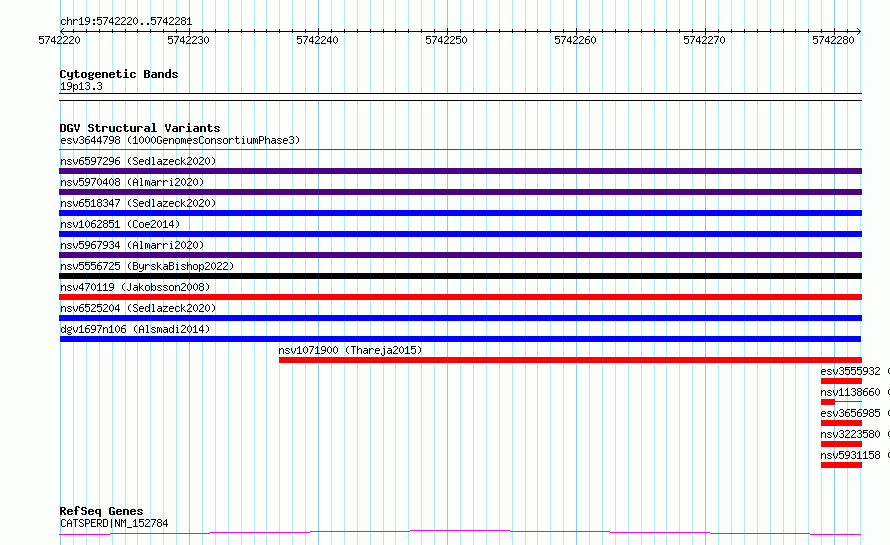
Task: Select the nsv3223580 variant label
Action: click(850, 434)
